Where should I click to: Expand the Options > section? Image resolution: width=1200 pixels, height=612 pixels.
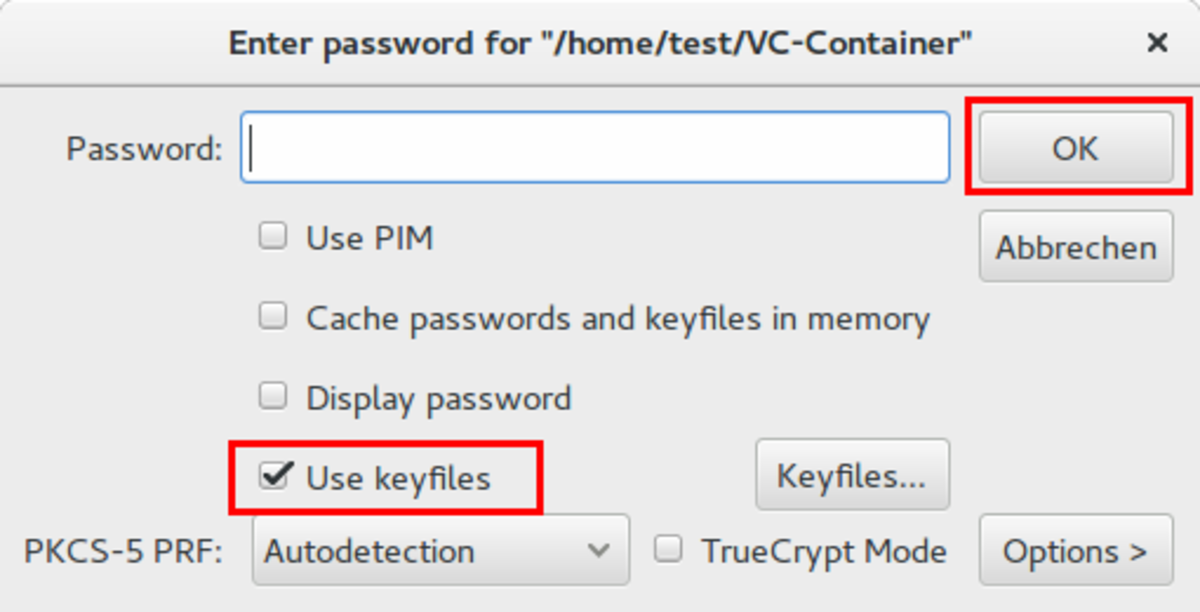tap(1075, 551)
